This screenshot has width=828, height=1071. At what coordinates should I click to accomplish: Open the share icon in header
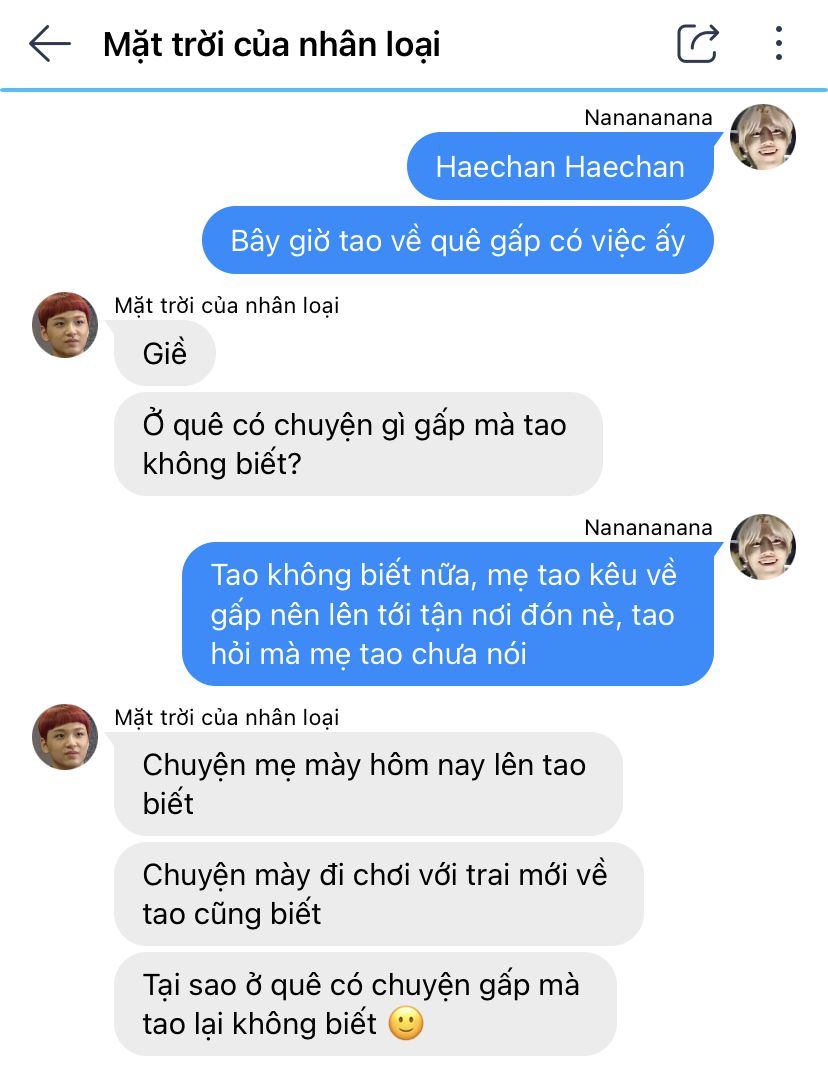(698, 44)
